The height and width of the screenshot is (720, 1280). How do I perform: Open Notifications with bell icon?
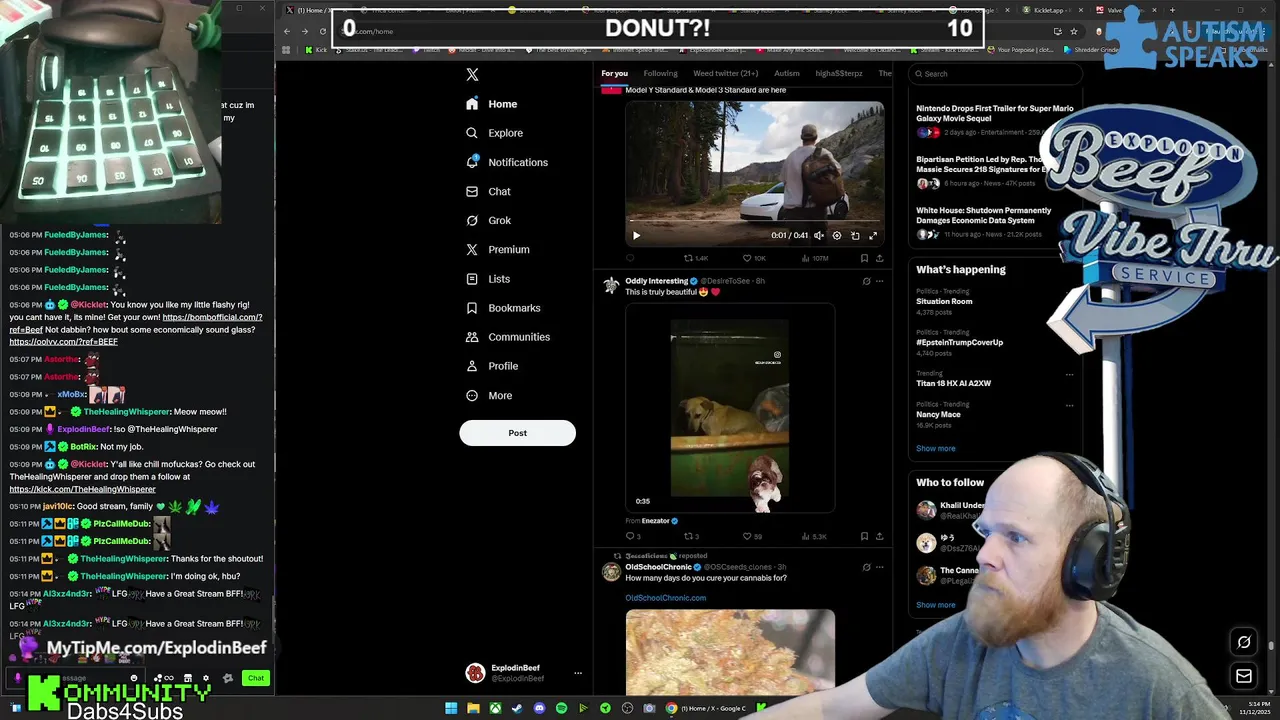coord(507,162)
